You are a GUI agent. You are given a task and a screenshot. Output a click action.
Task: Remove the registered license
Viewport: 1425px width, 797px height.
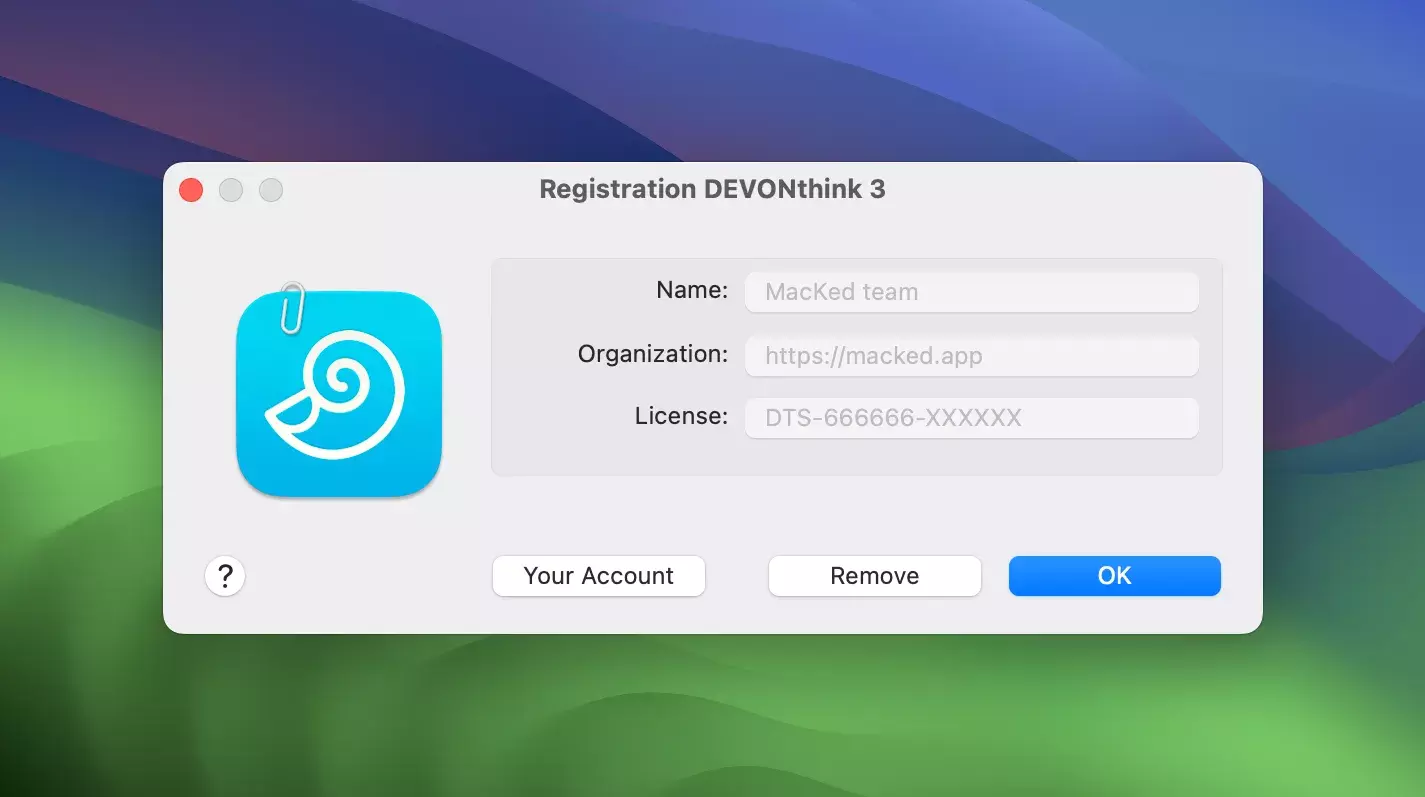click(875, 576)
